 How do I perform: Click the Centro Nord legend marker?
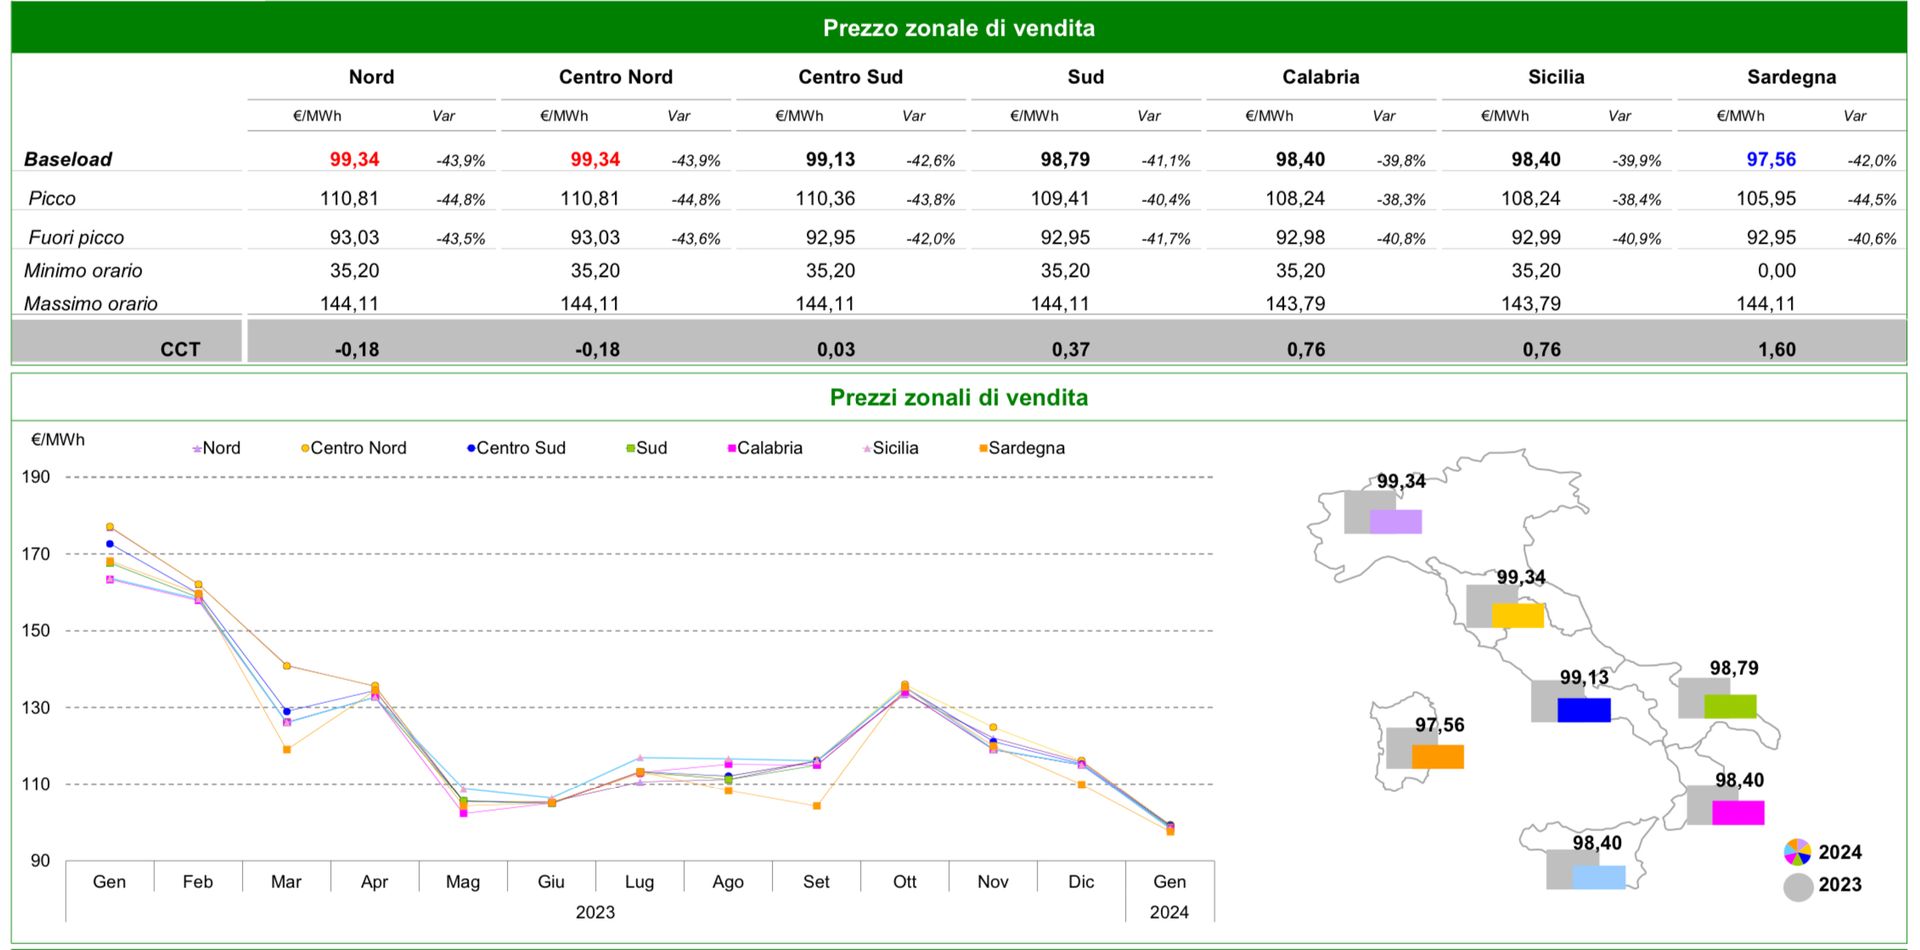(x=305, y=449)
